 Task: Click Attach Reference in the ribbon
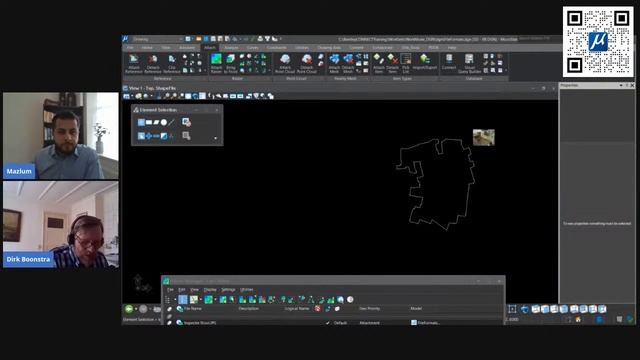[133, 64]
